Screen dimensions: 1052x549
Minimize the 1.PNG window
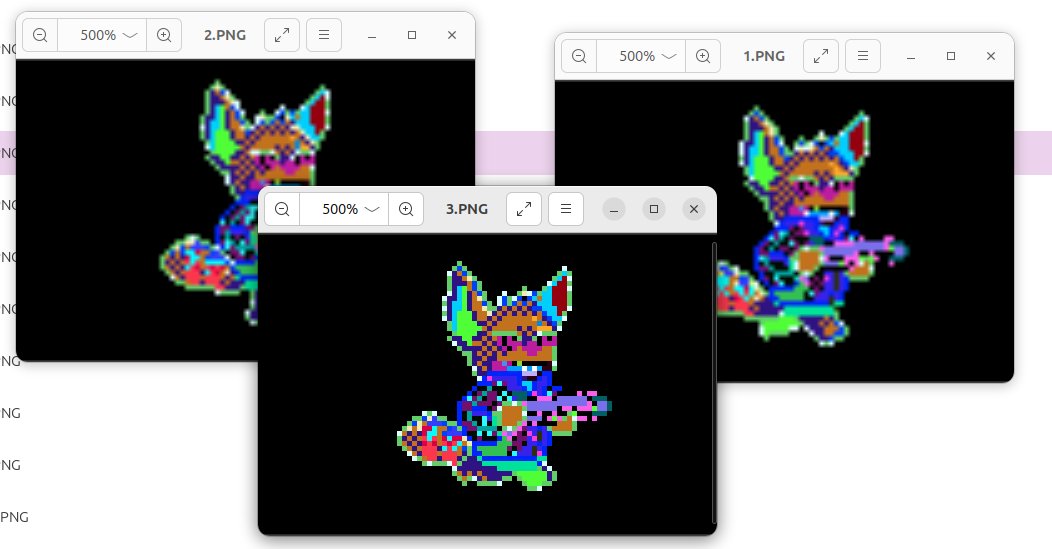[x=910, y=56]
